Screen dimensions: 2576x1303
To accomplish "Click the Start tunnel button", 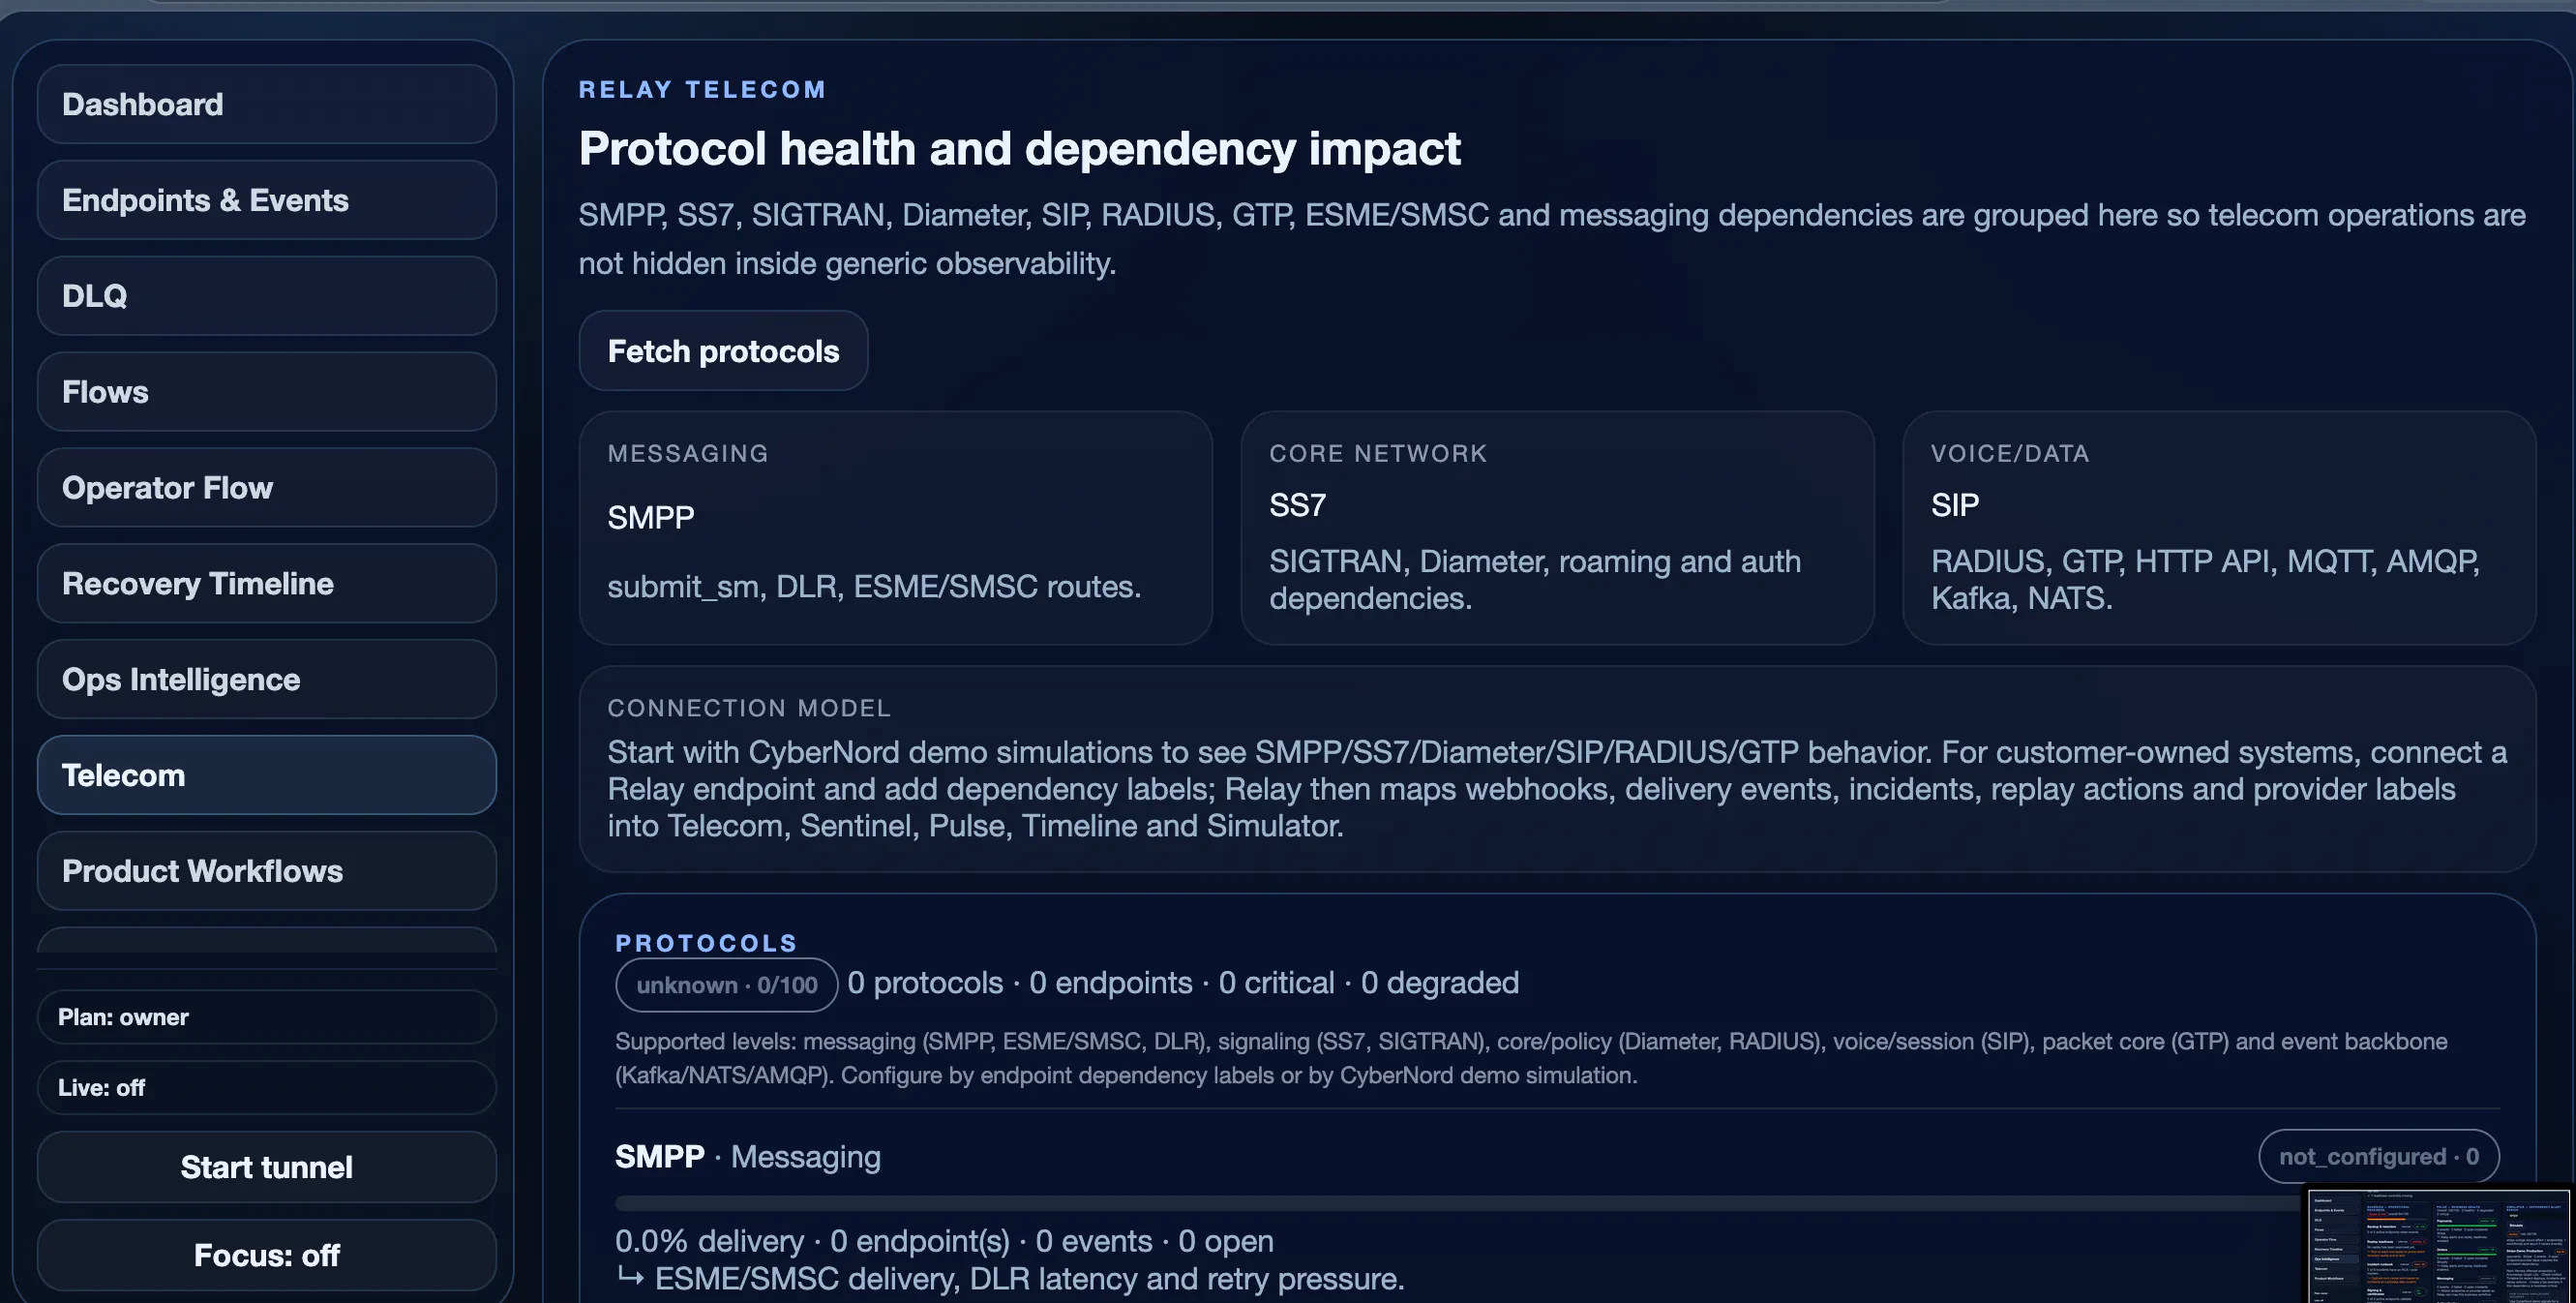I will coord(267,1167).
